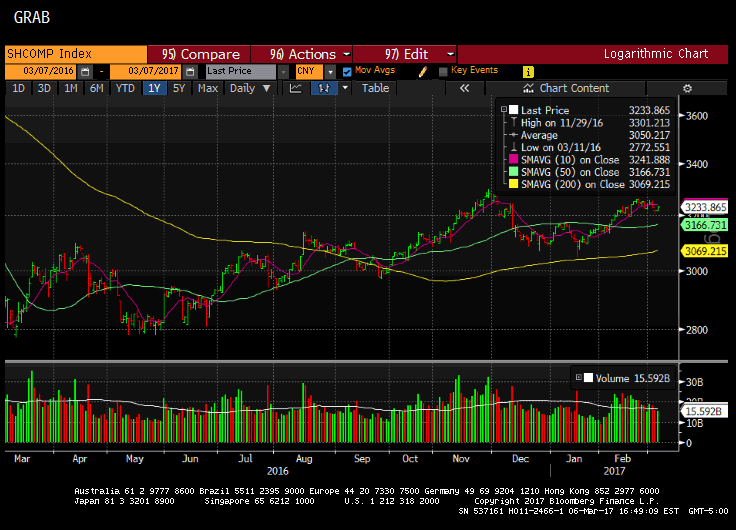Click the SHCOMP Index security field
This screenshot has width=736, height=530.
(76, 54)
